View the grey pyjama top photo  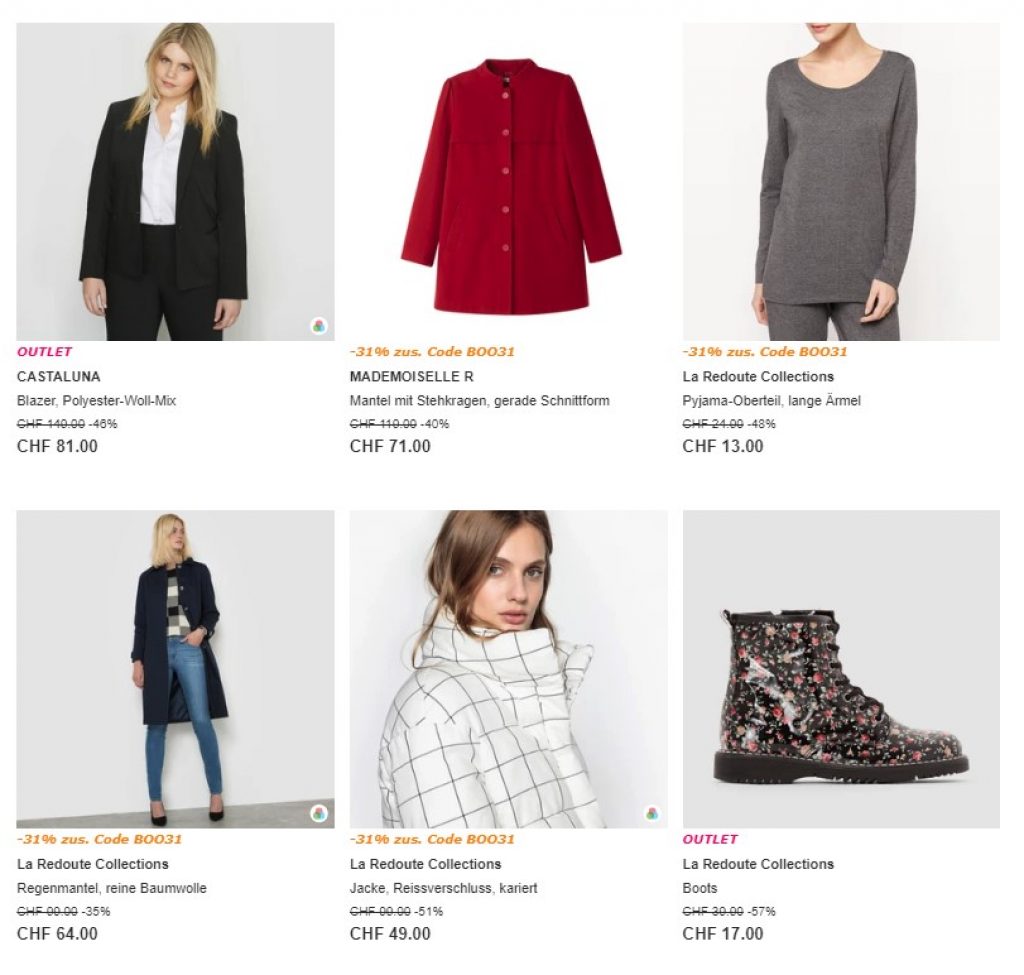tap(841, 181)
